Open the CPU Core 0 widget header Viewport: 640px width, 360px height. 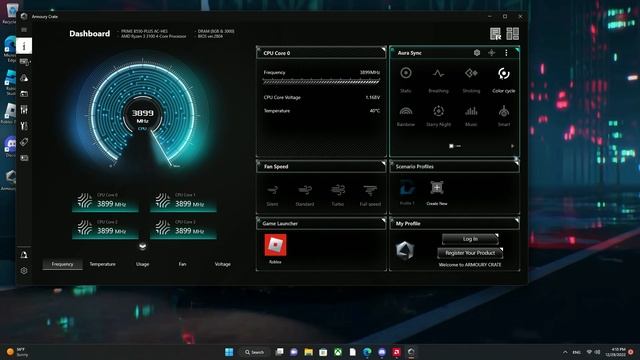click(321, 53)
